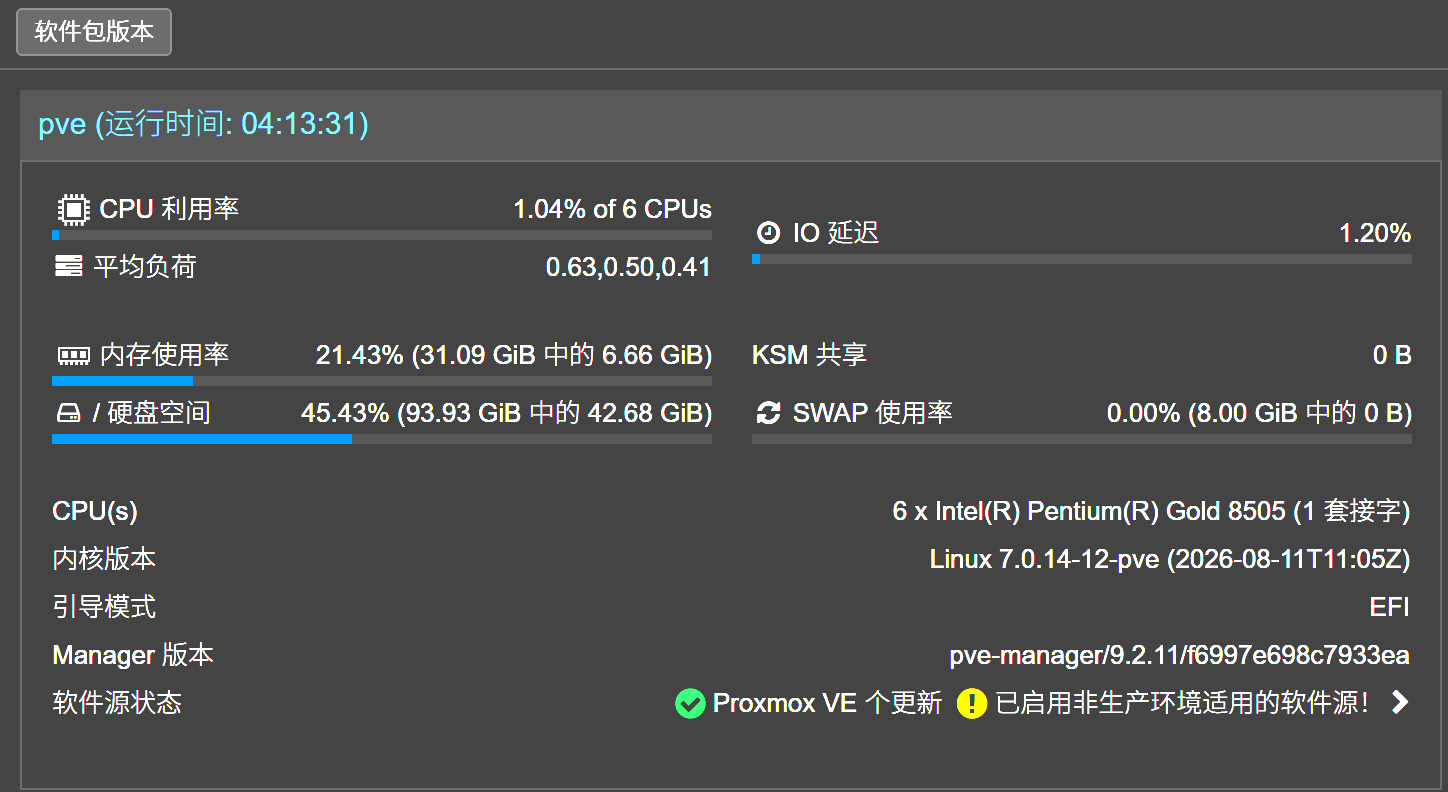Select the kernel version Linux text
Image resolution: width=1448 pixels, height=792 pixels.
(x=1170, y=559)
